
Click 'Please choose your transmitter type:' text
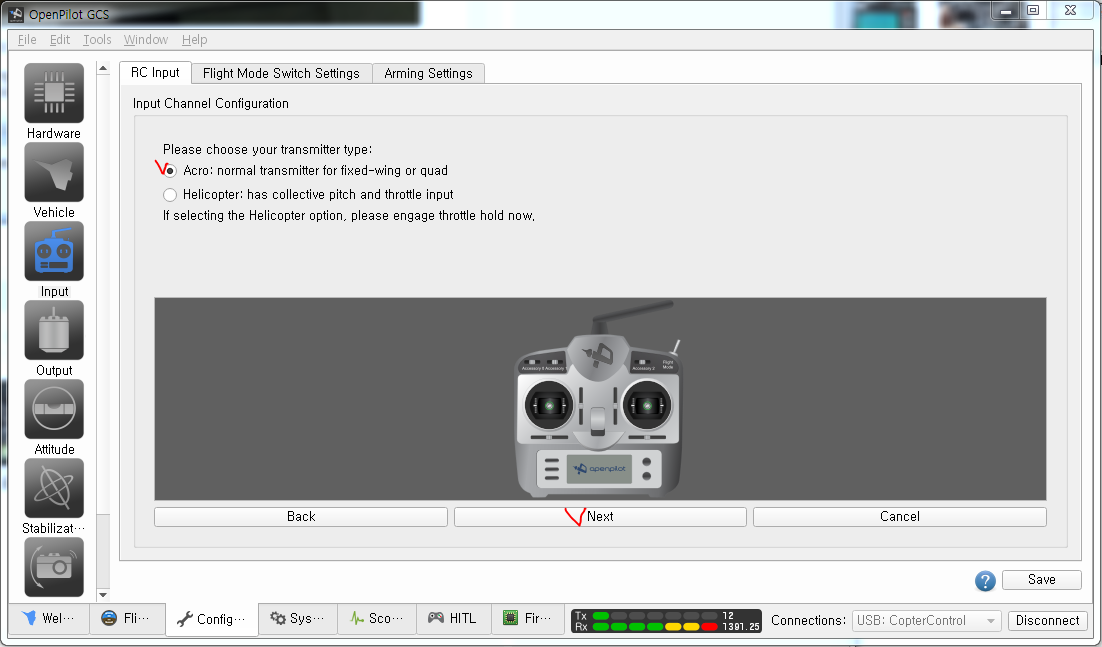pyautogui.click(x=267, y=149)
